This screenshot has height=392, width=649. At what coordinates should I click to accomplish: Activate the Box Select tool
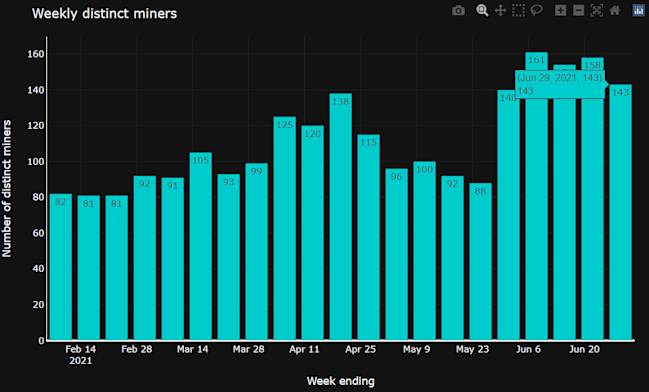[518, 10]
